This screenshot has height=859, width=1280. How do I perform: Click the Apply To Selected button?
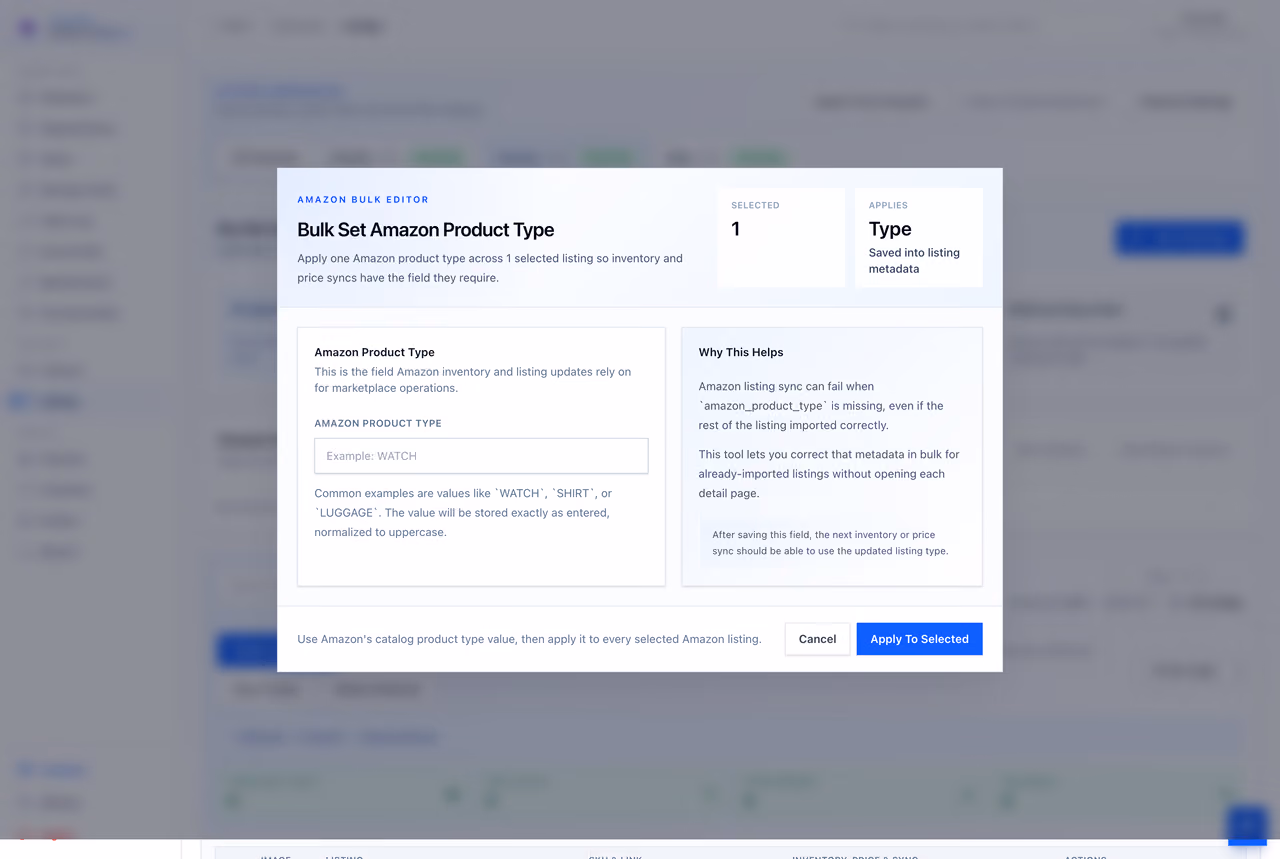point(919,639)
